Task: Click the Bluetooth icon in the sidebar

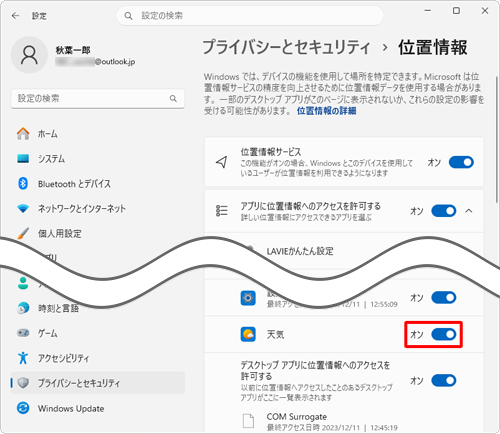Action: coord(23,183)
